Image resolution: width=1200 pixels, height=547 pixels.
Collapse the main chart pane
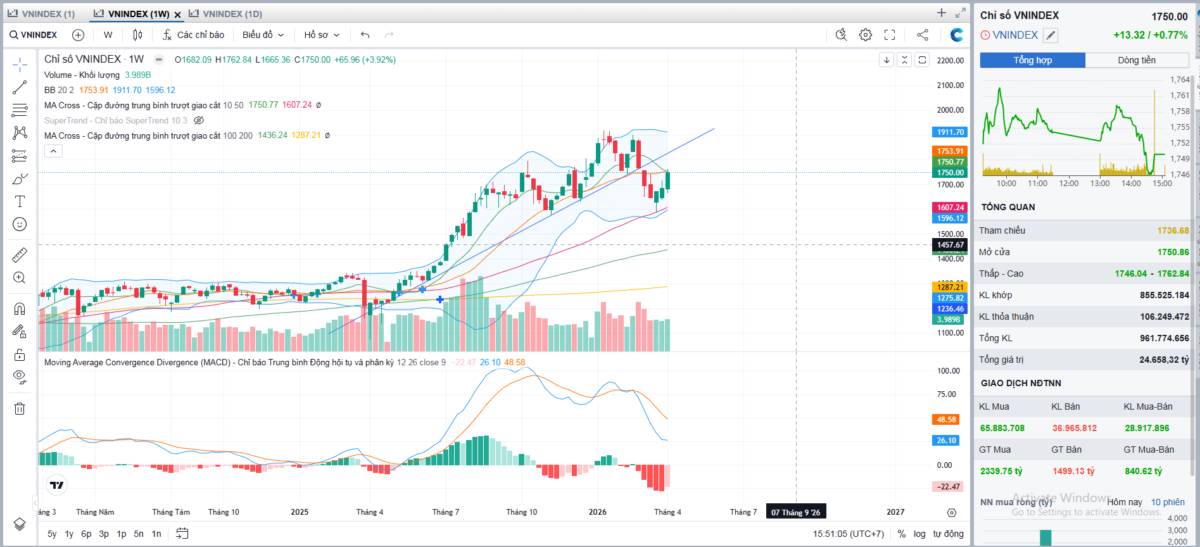coord(904,60)
